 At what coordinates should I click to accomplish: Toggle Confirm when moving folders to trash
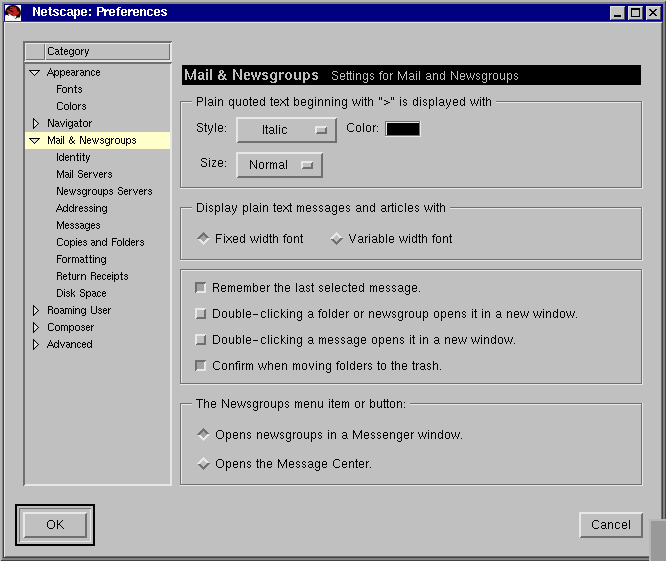click(x=201, y=366)
